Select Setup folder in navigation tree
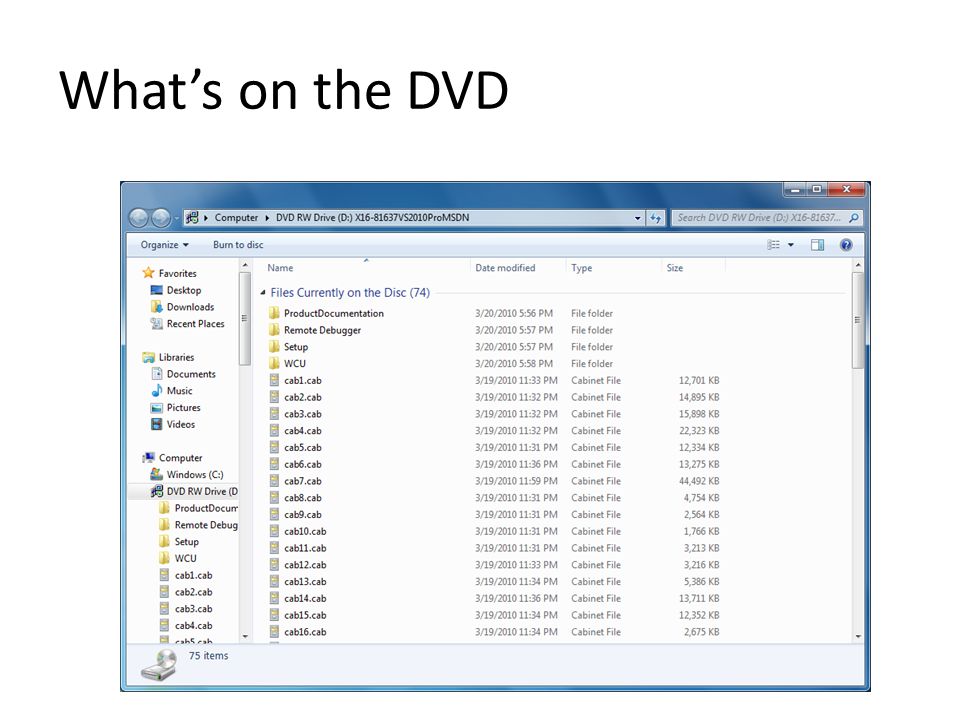 186,542
